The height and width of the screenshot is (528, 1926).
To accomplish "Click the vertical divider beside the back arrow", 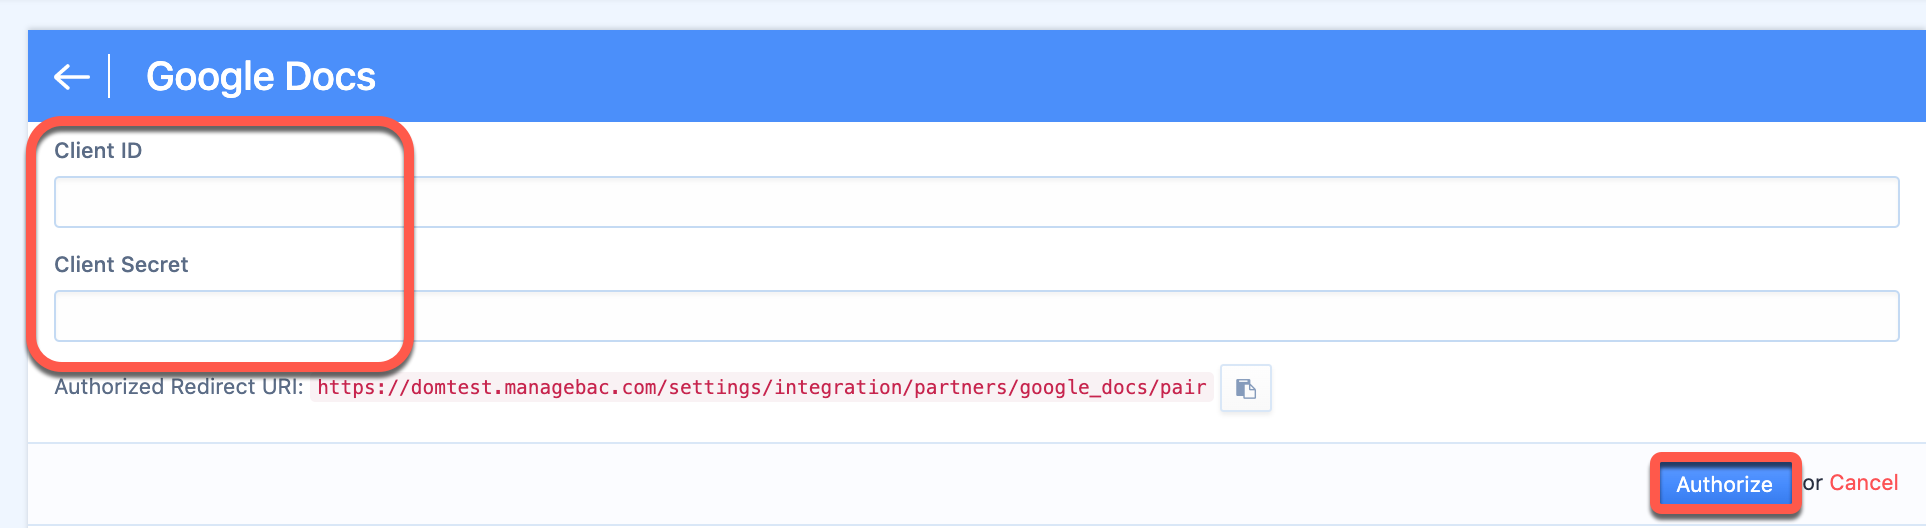I will pyautogui.click(x=109, y=77).
